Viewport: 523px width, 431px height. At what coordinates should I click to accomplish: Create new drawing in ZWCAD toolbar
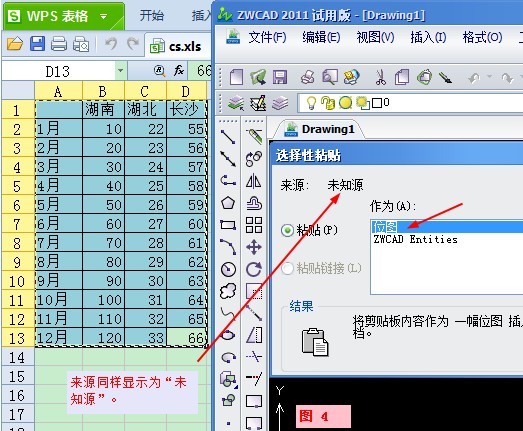click(x=236, y=77)
